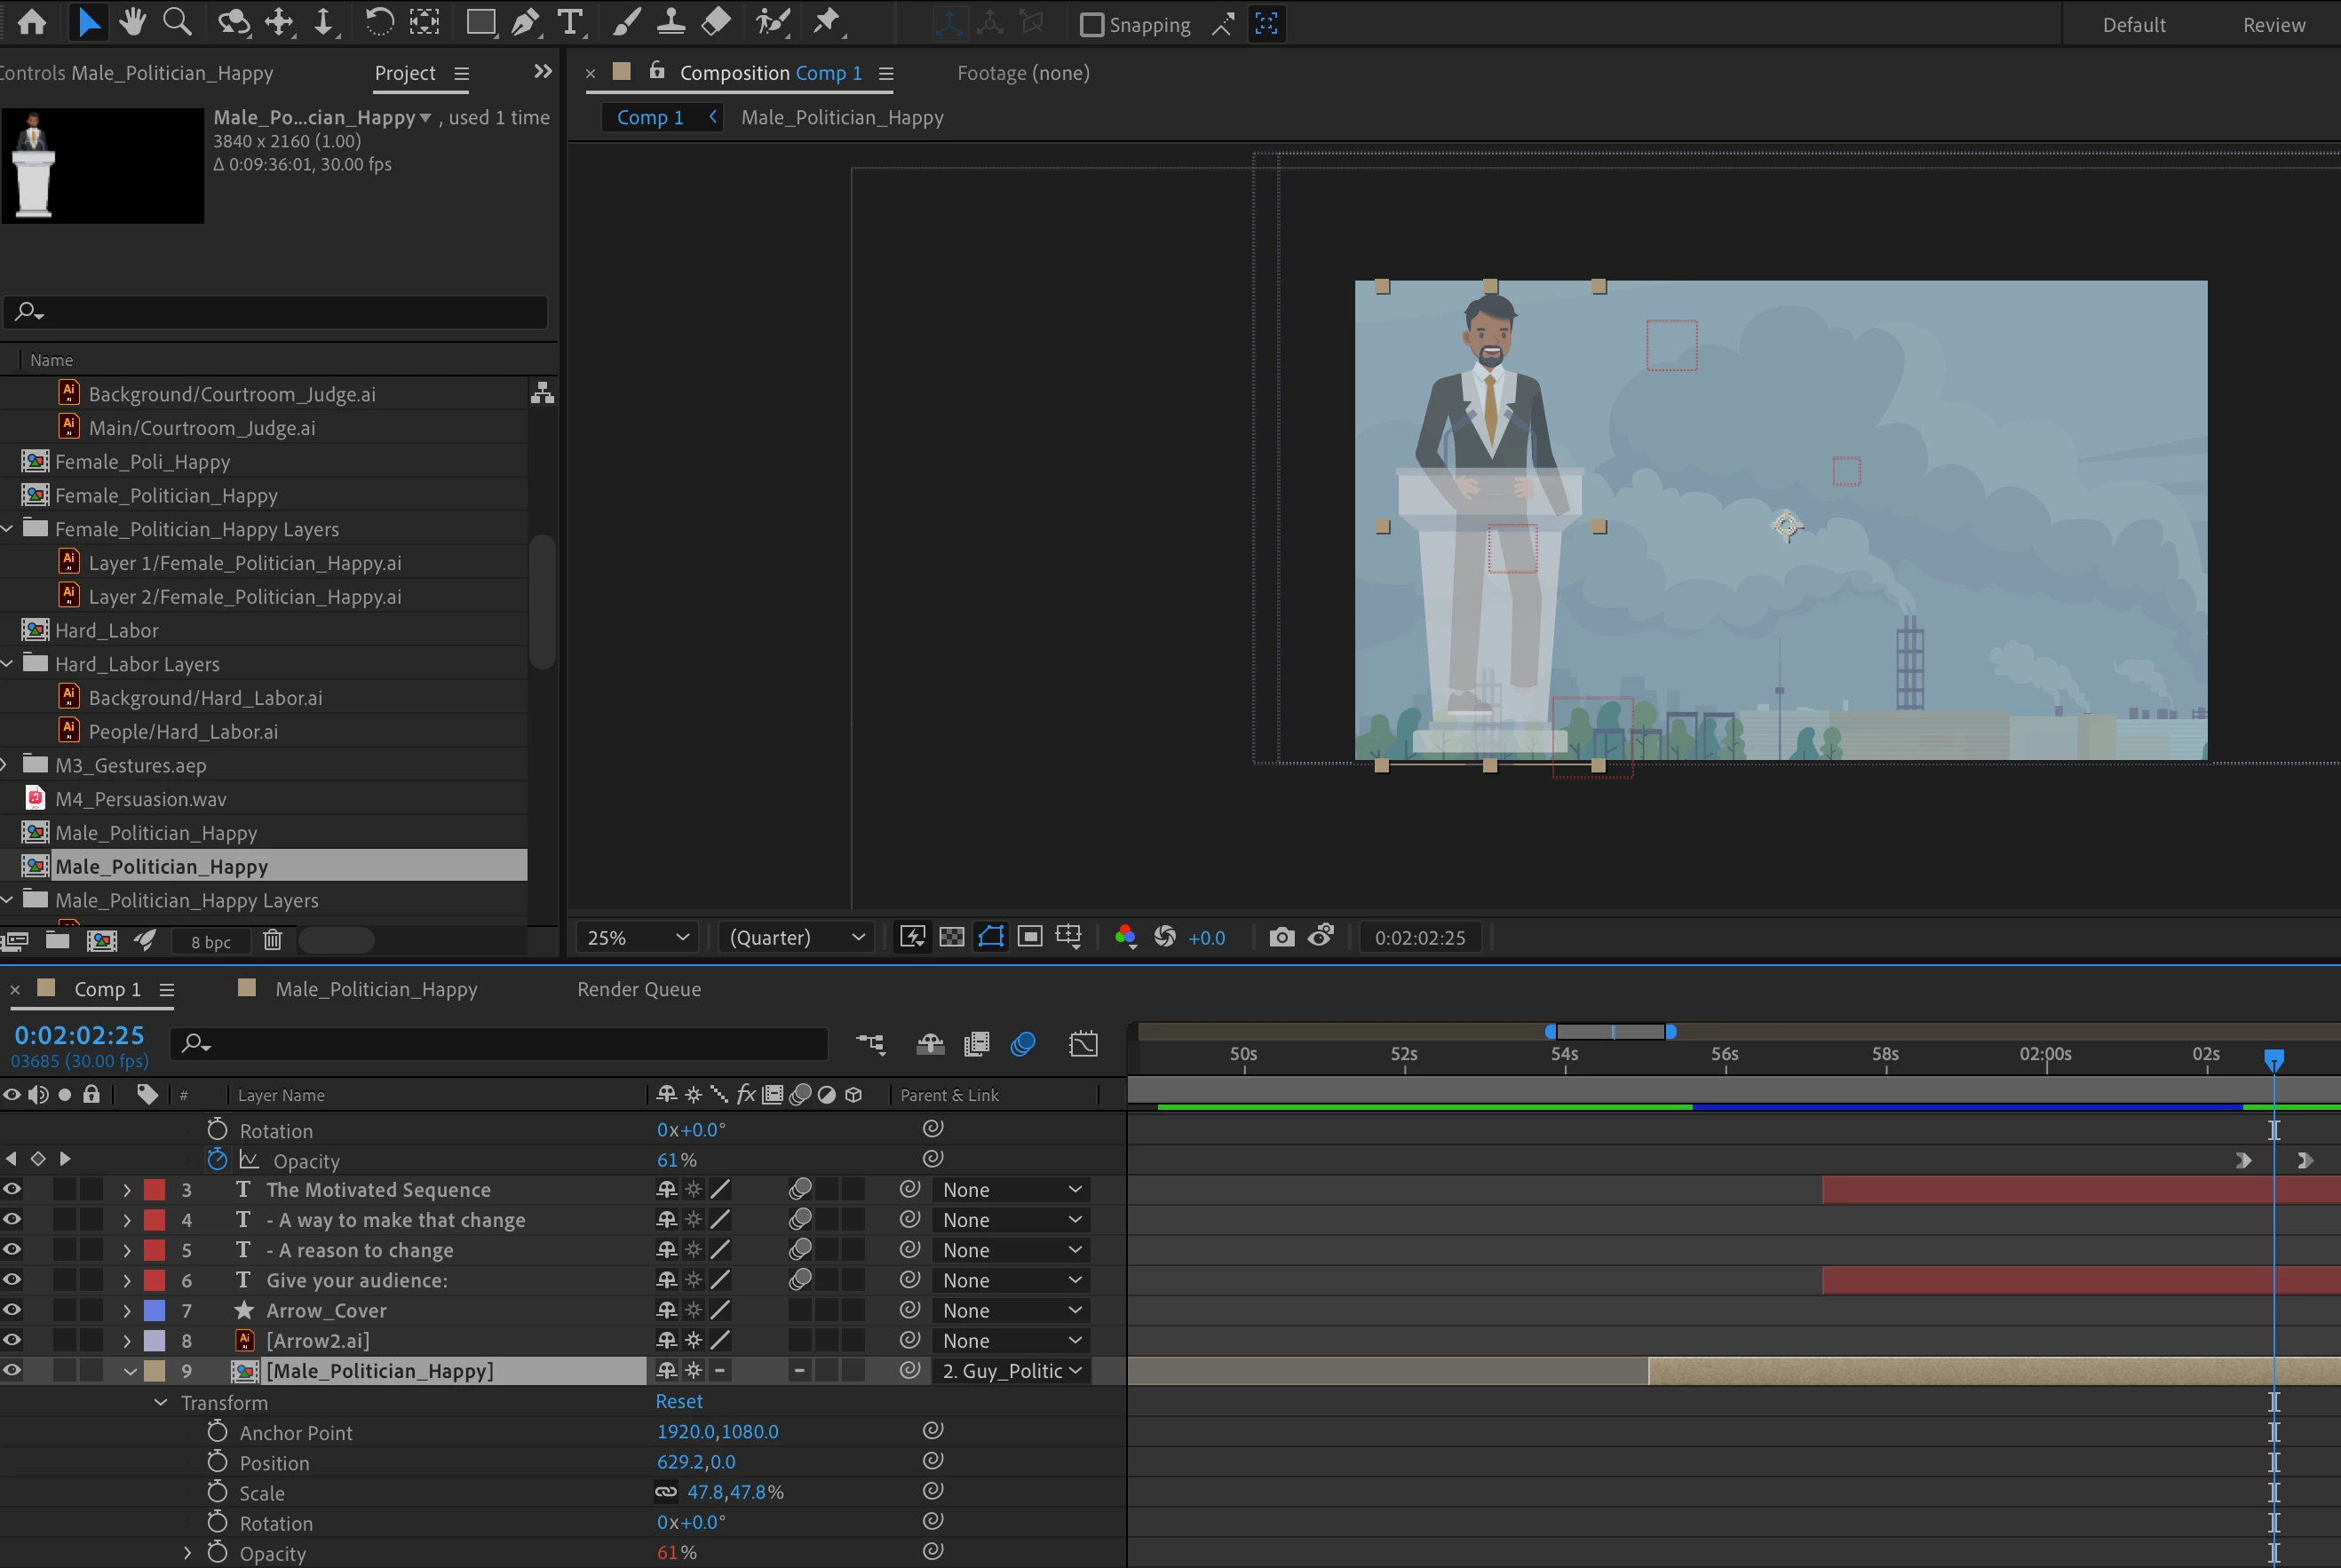The height and width of the screenshot is (1568, 2341).
Task: Open the Quarter resolution dropdown
Action: click(796, 938)
